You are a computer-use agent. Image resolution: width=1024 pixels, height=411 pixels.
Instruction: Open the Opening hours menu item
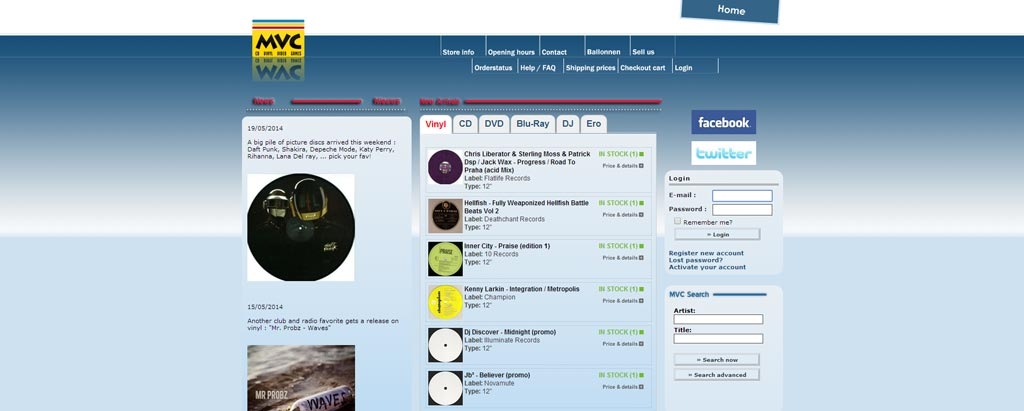(511, 52)
